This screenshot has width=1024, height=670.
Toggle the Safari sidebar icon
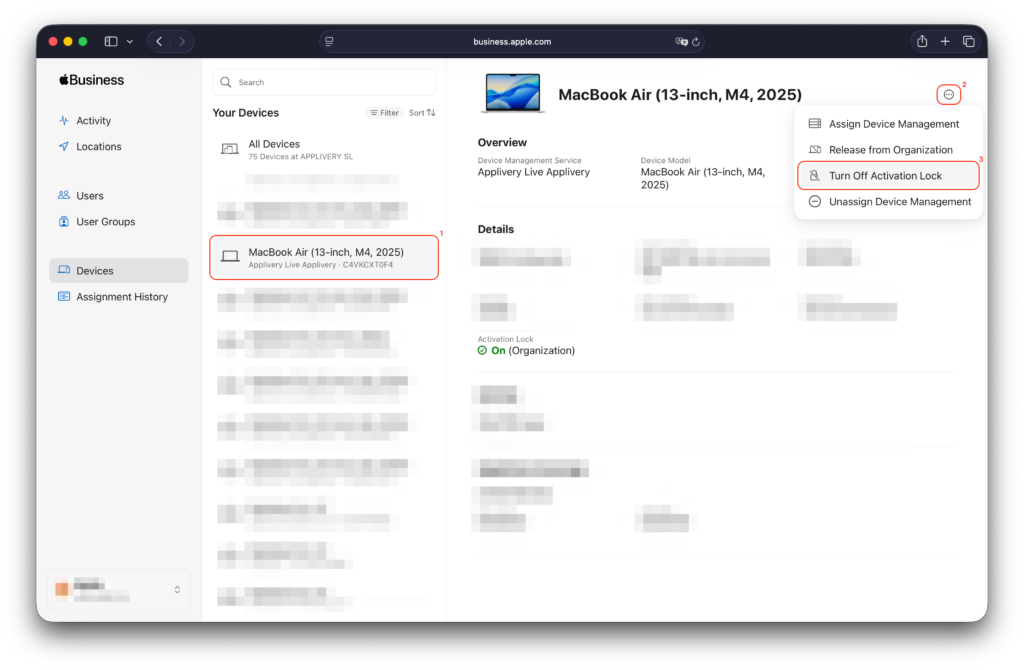(x=111, y=41)
